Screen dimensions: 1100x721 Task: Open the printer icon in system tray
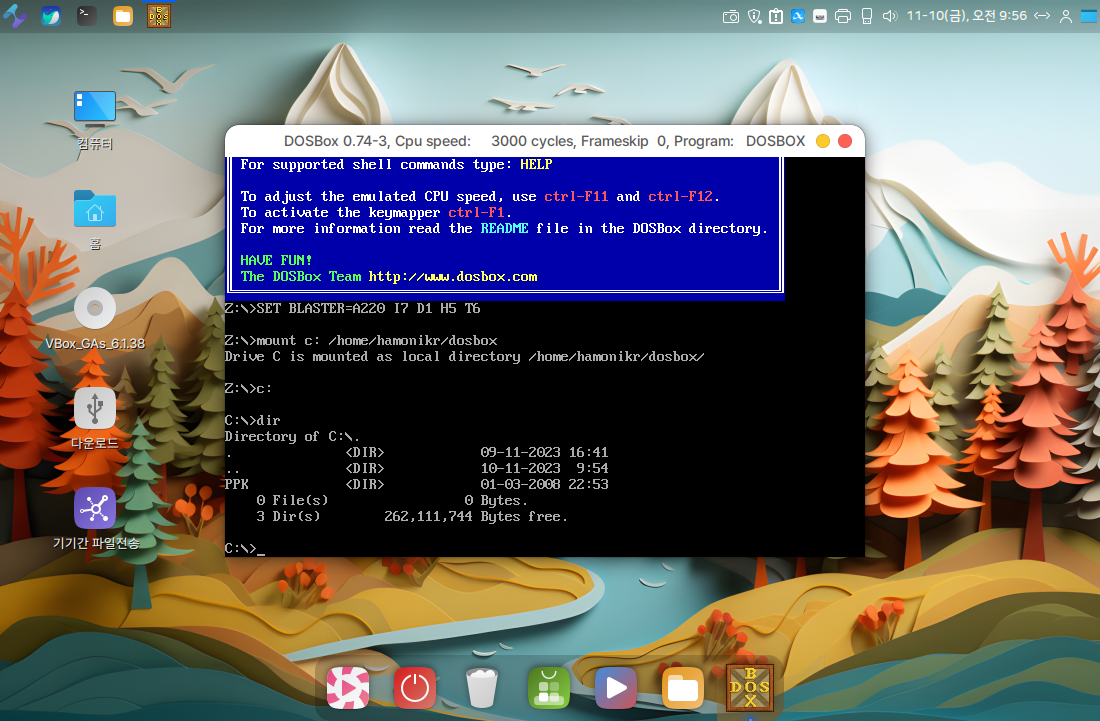point(842,16)
